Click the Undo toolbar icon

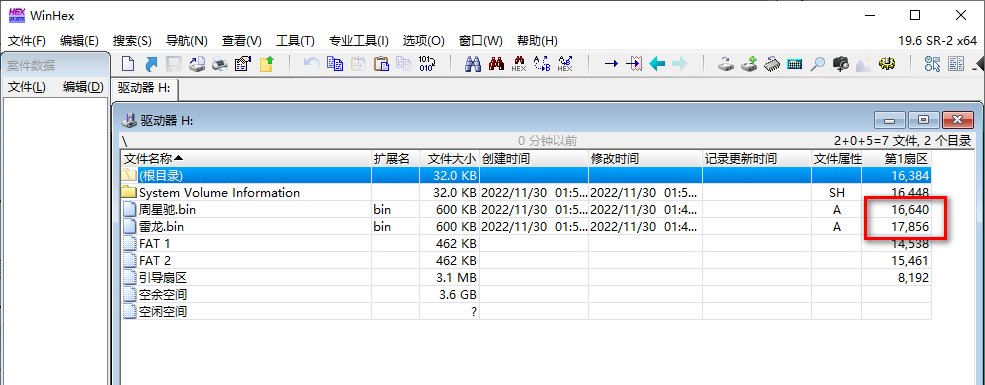(311, 63)
